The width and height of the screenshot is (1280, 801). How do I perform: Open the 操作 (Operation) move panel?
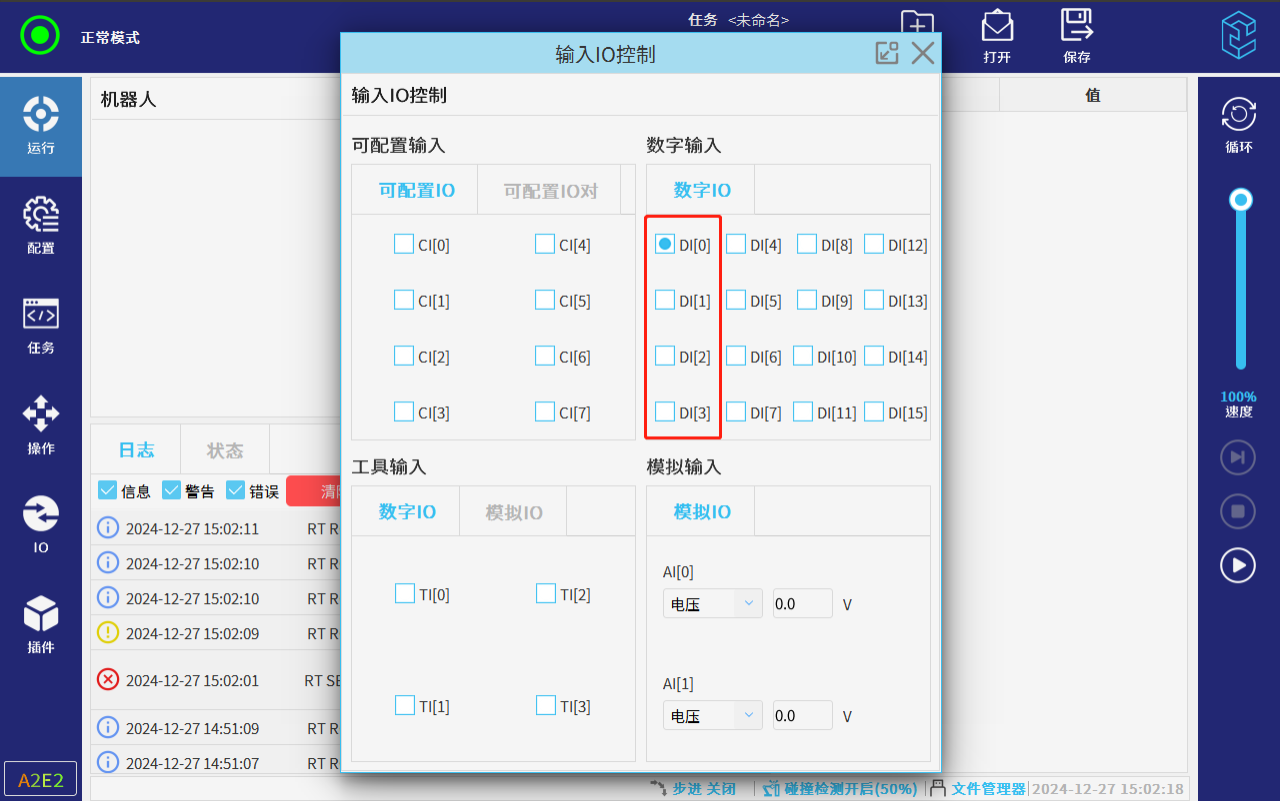coord(40,424)
